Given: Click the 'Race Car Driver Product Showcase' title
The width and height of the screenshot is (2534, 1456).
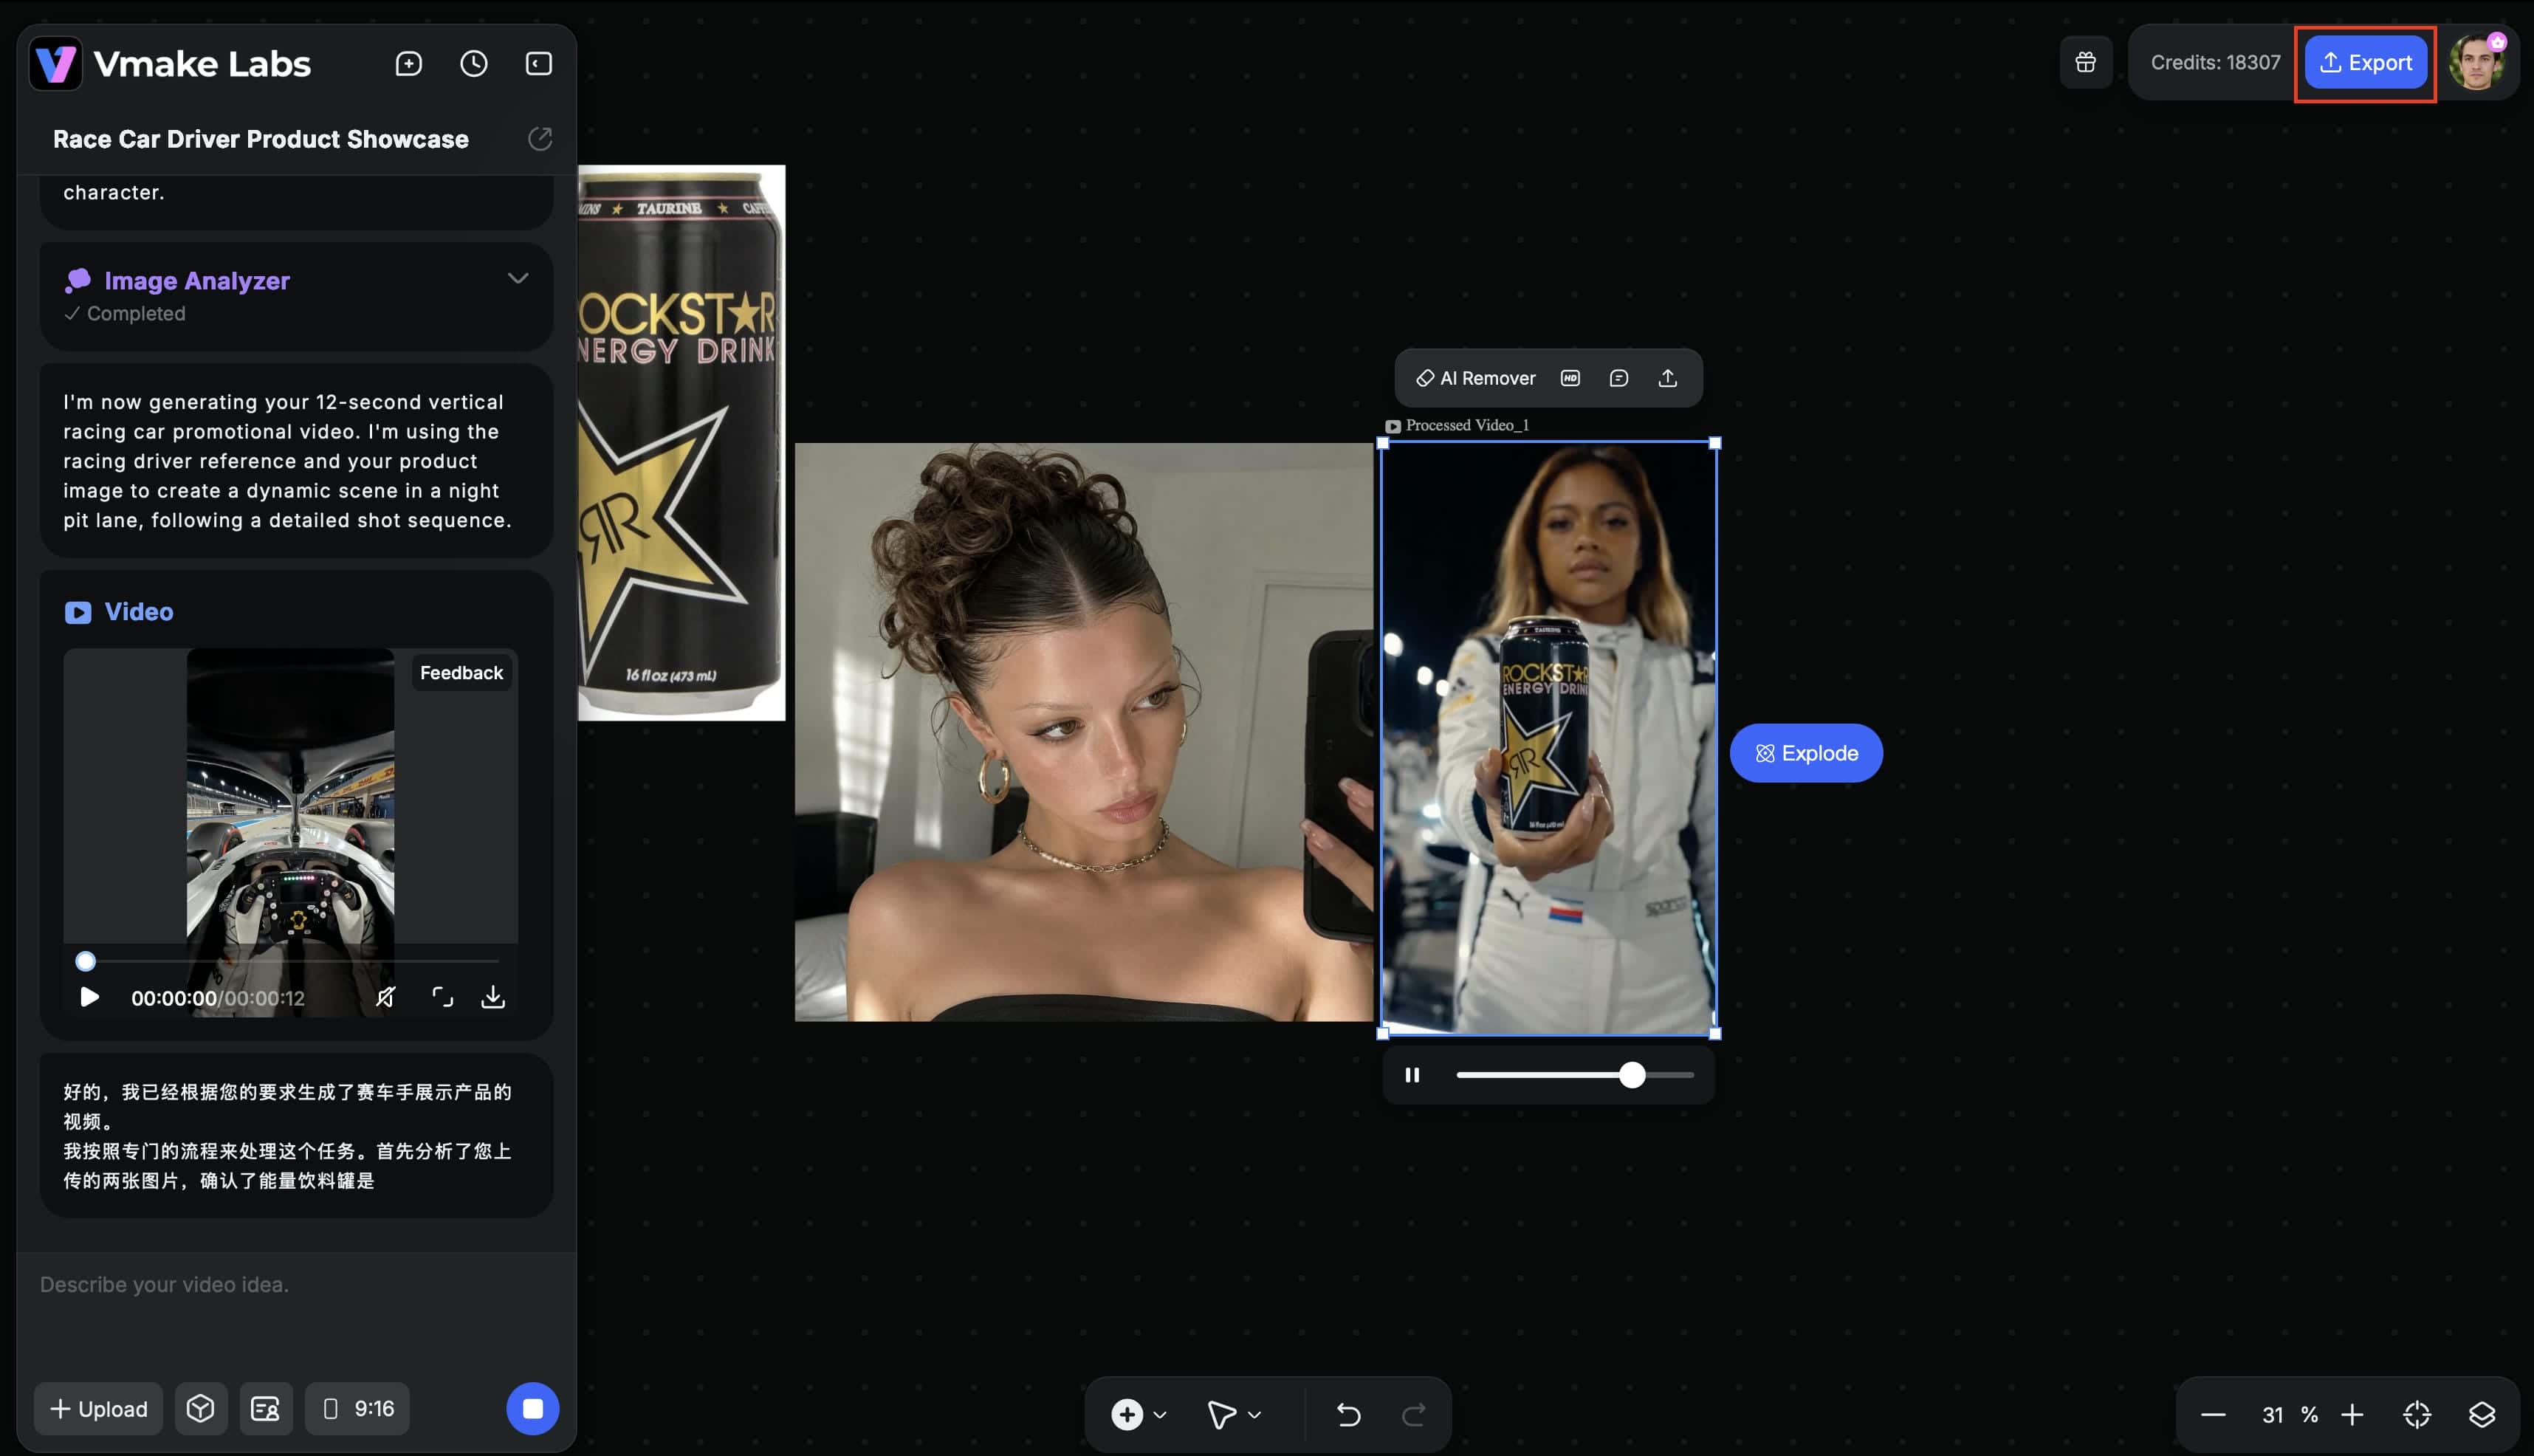Looking at the screenshot, I should point(260,139).
